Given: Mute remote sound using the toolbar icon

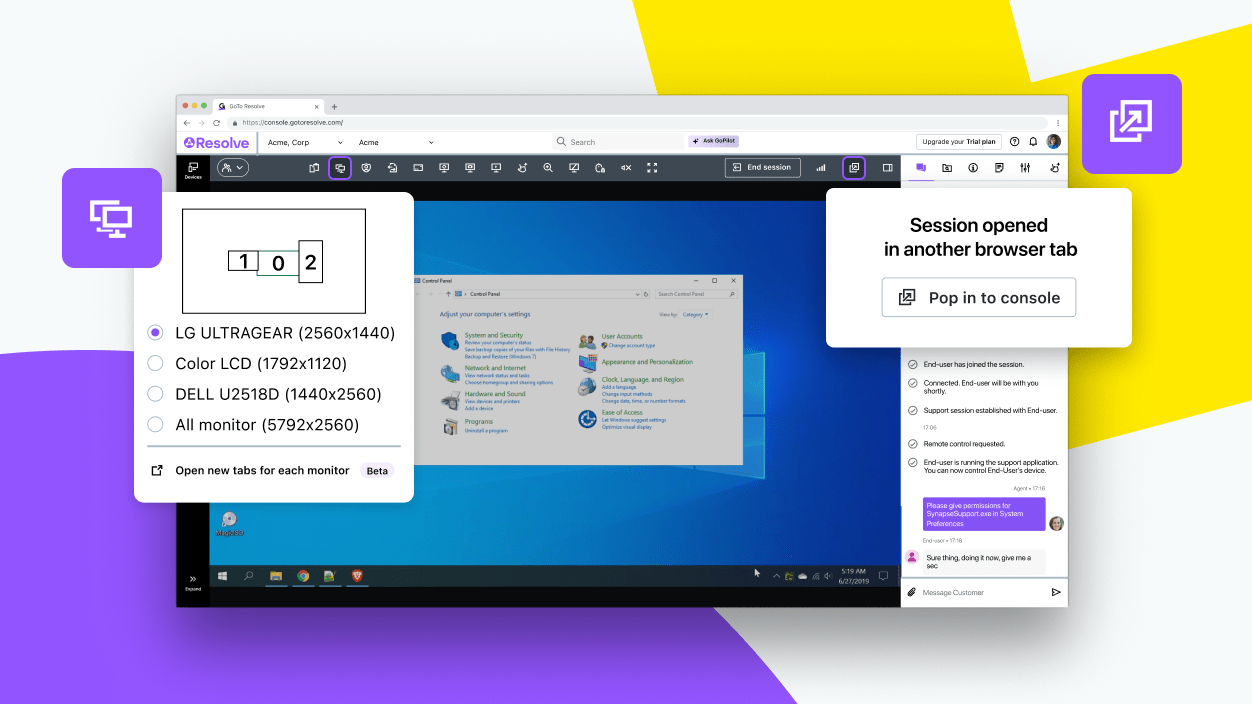Looking at the screenshot, I should 625,167.
